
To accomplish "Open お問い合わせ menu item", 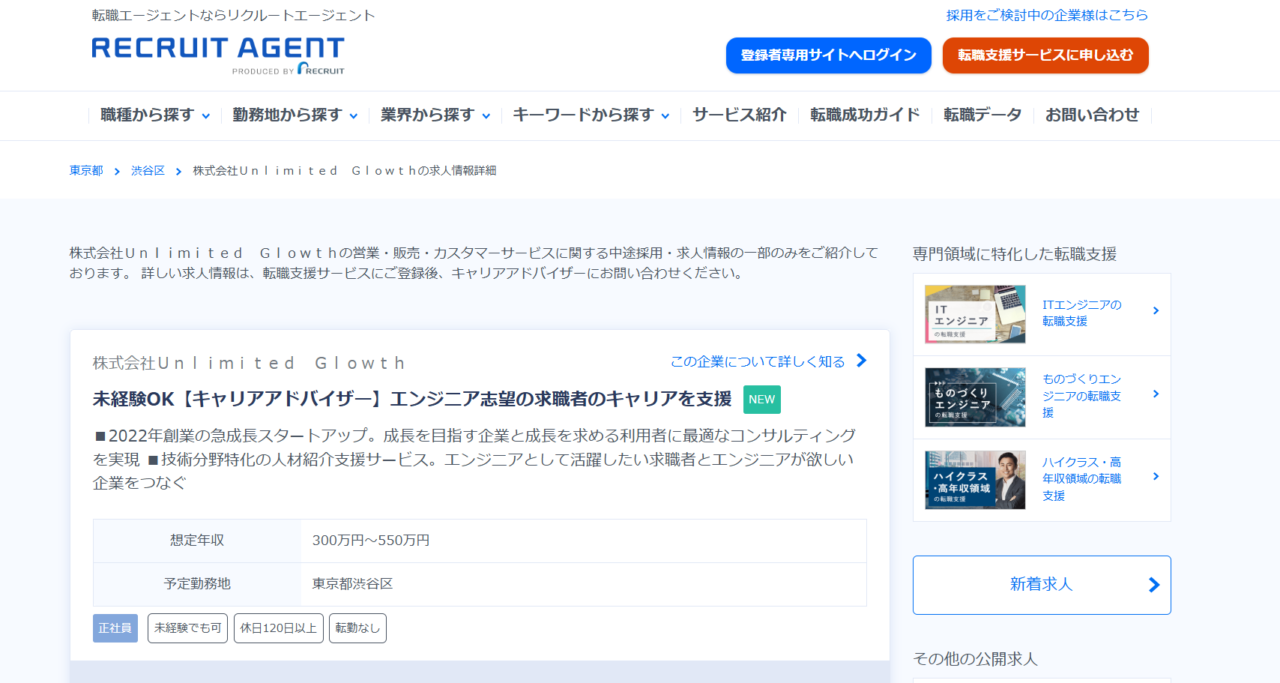I will [x=1092, y=115].
